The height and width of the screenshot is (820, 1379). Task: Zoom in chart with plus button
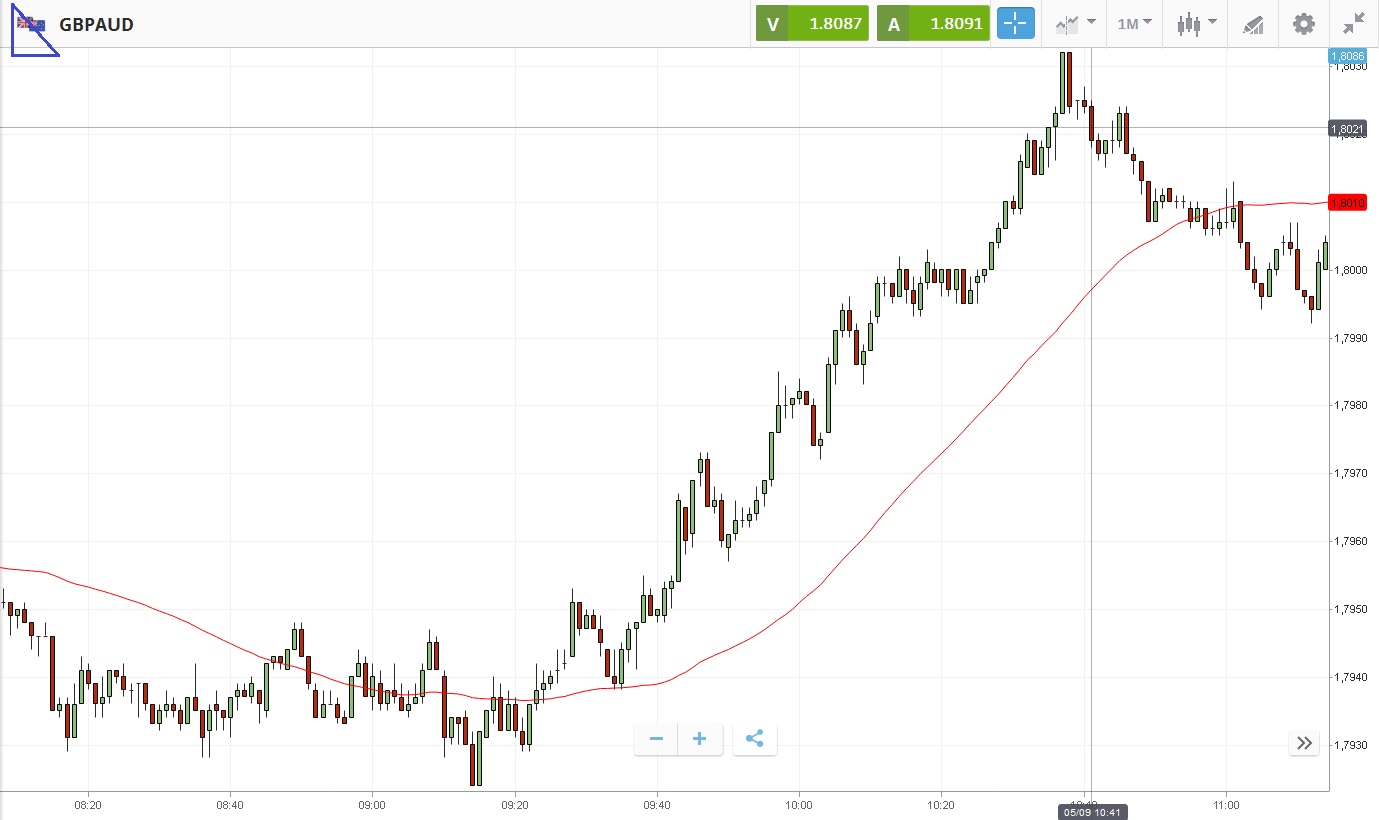700,739
